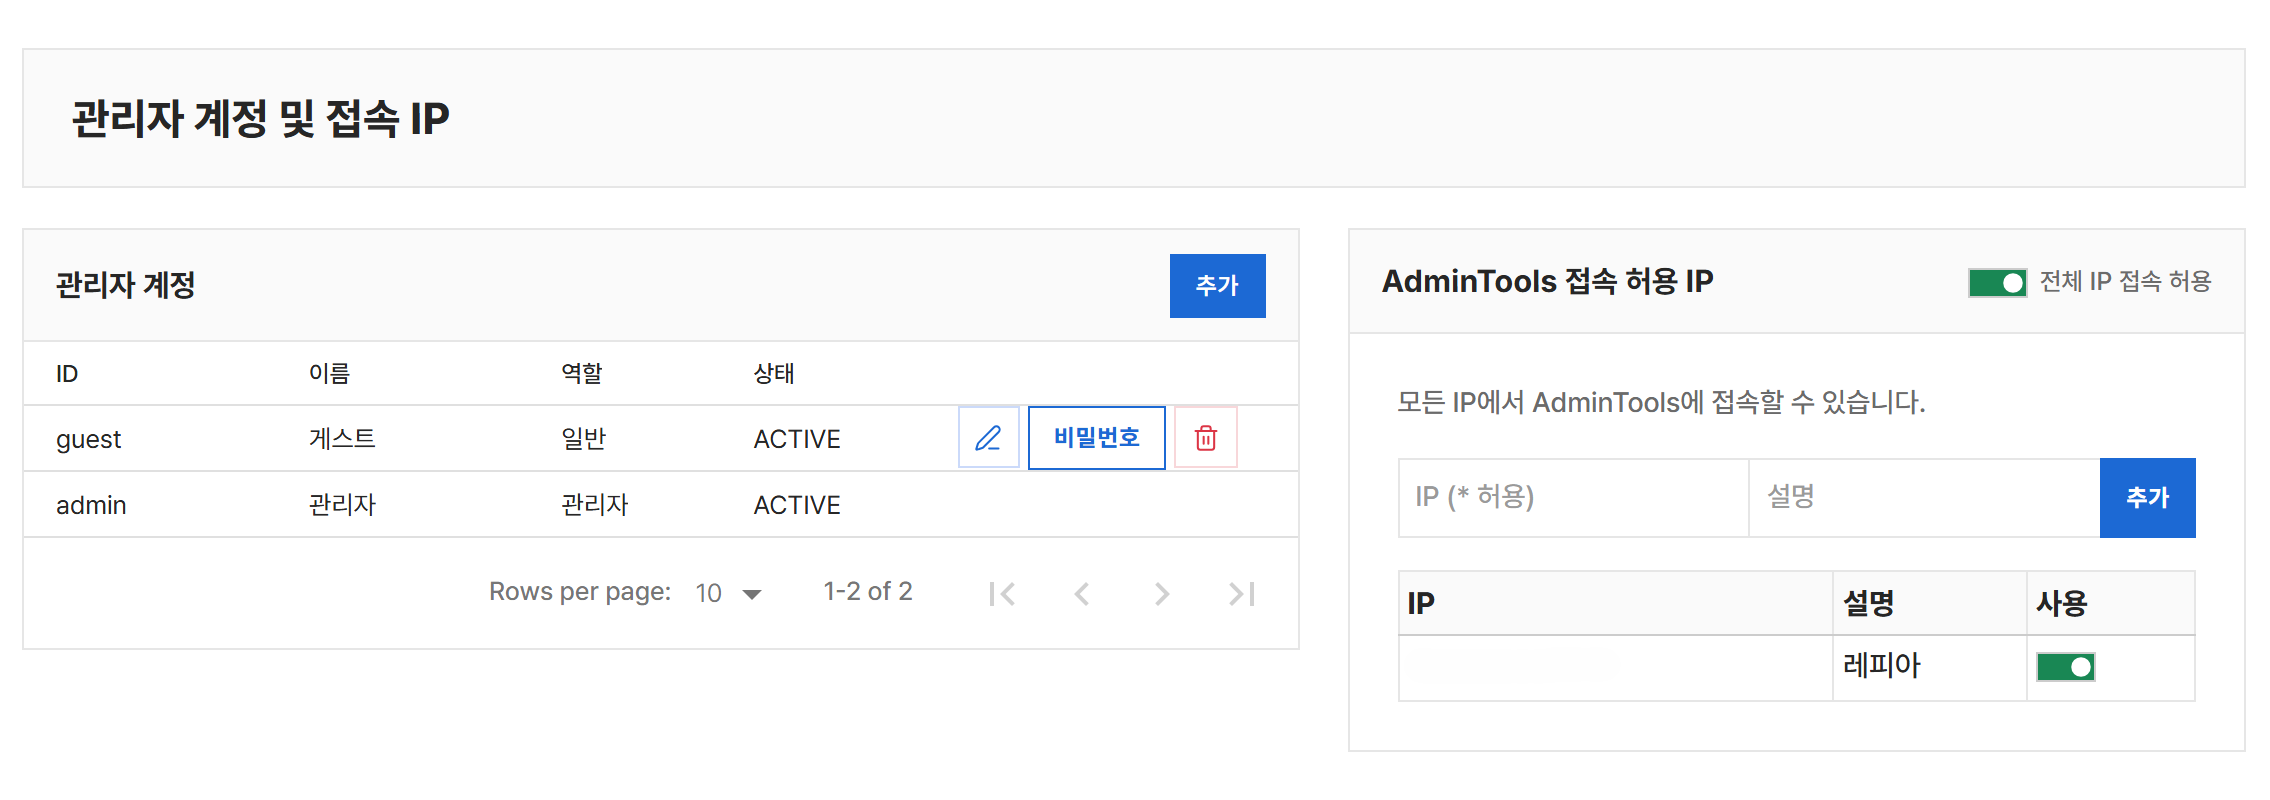Click the 상태 column header

pyautogui.click(x=774, y=373)
